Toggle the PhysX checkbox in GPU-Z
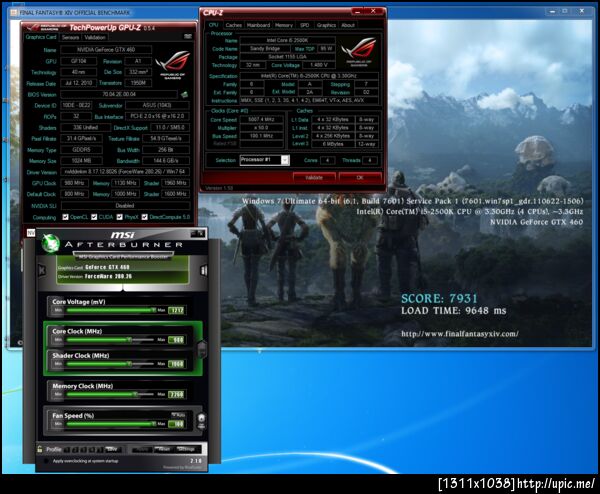This screenshot has width=600, height=494. click(x=120, y=217)
